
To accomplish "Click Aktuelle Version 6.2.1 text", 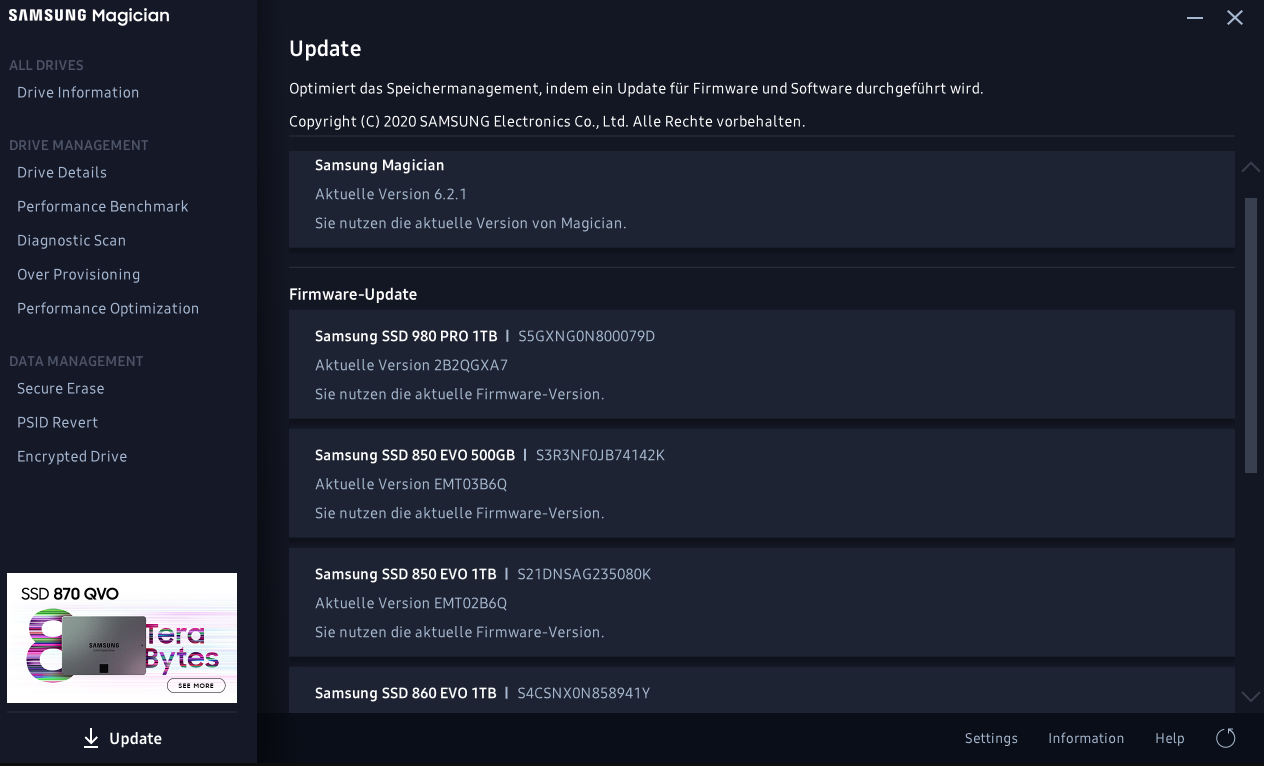I will pyautogui.click(x=391, y=194).
